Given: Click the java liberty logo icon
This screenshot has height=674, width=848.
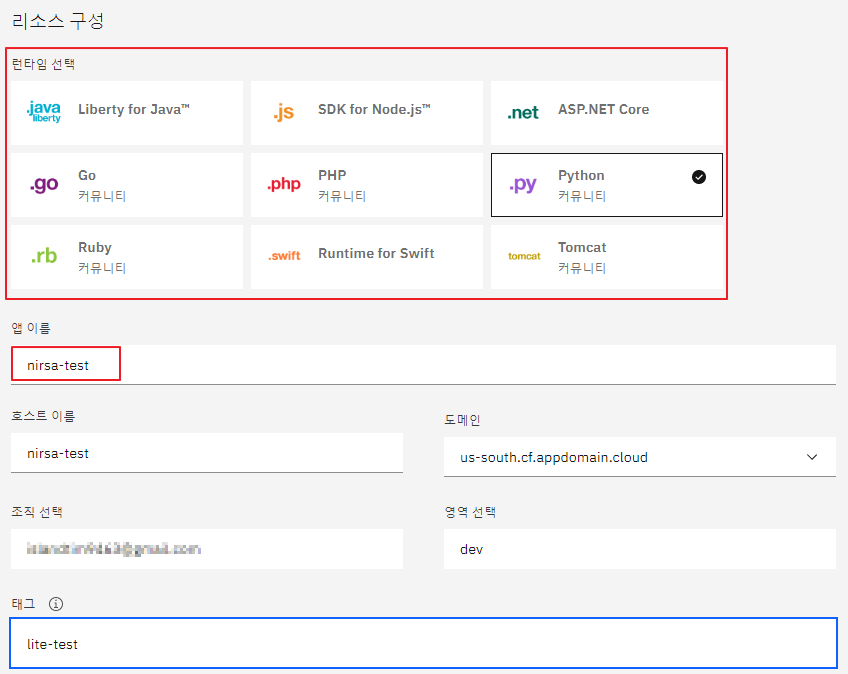Looking at the screenshot, I should pyautogui.click(x=44, y=112).
